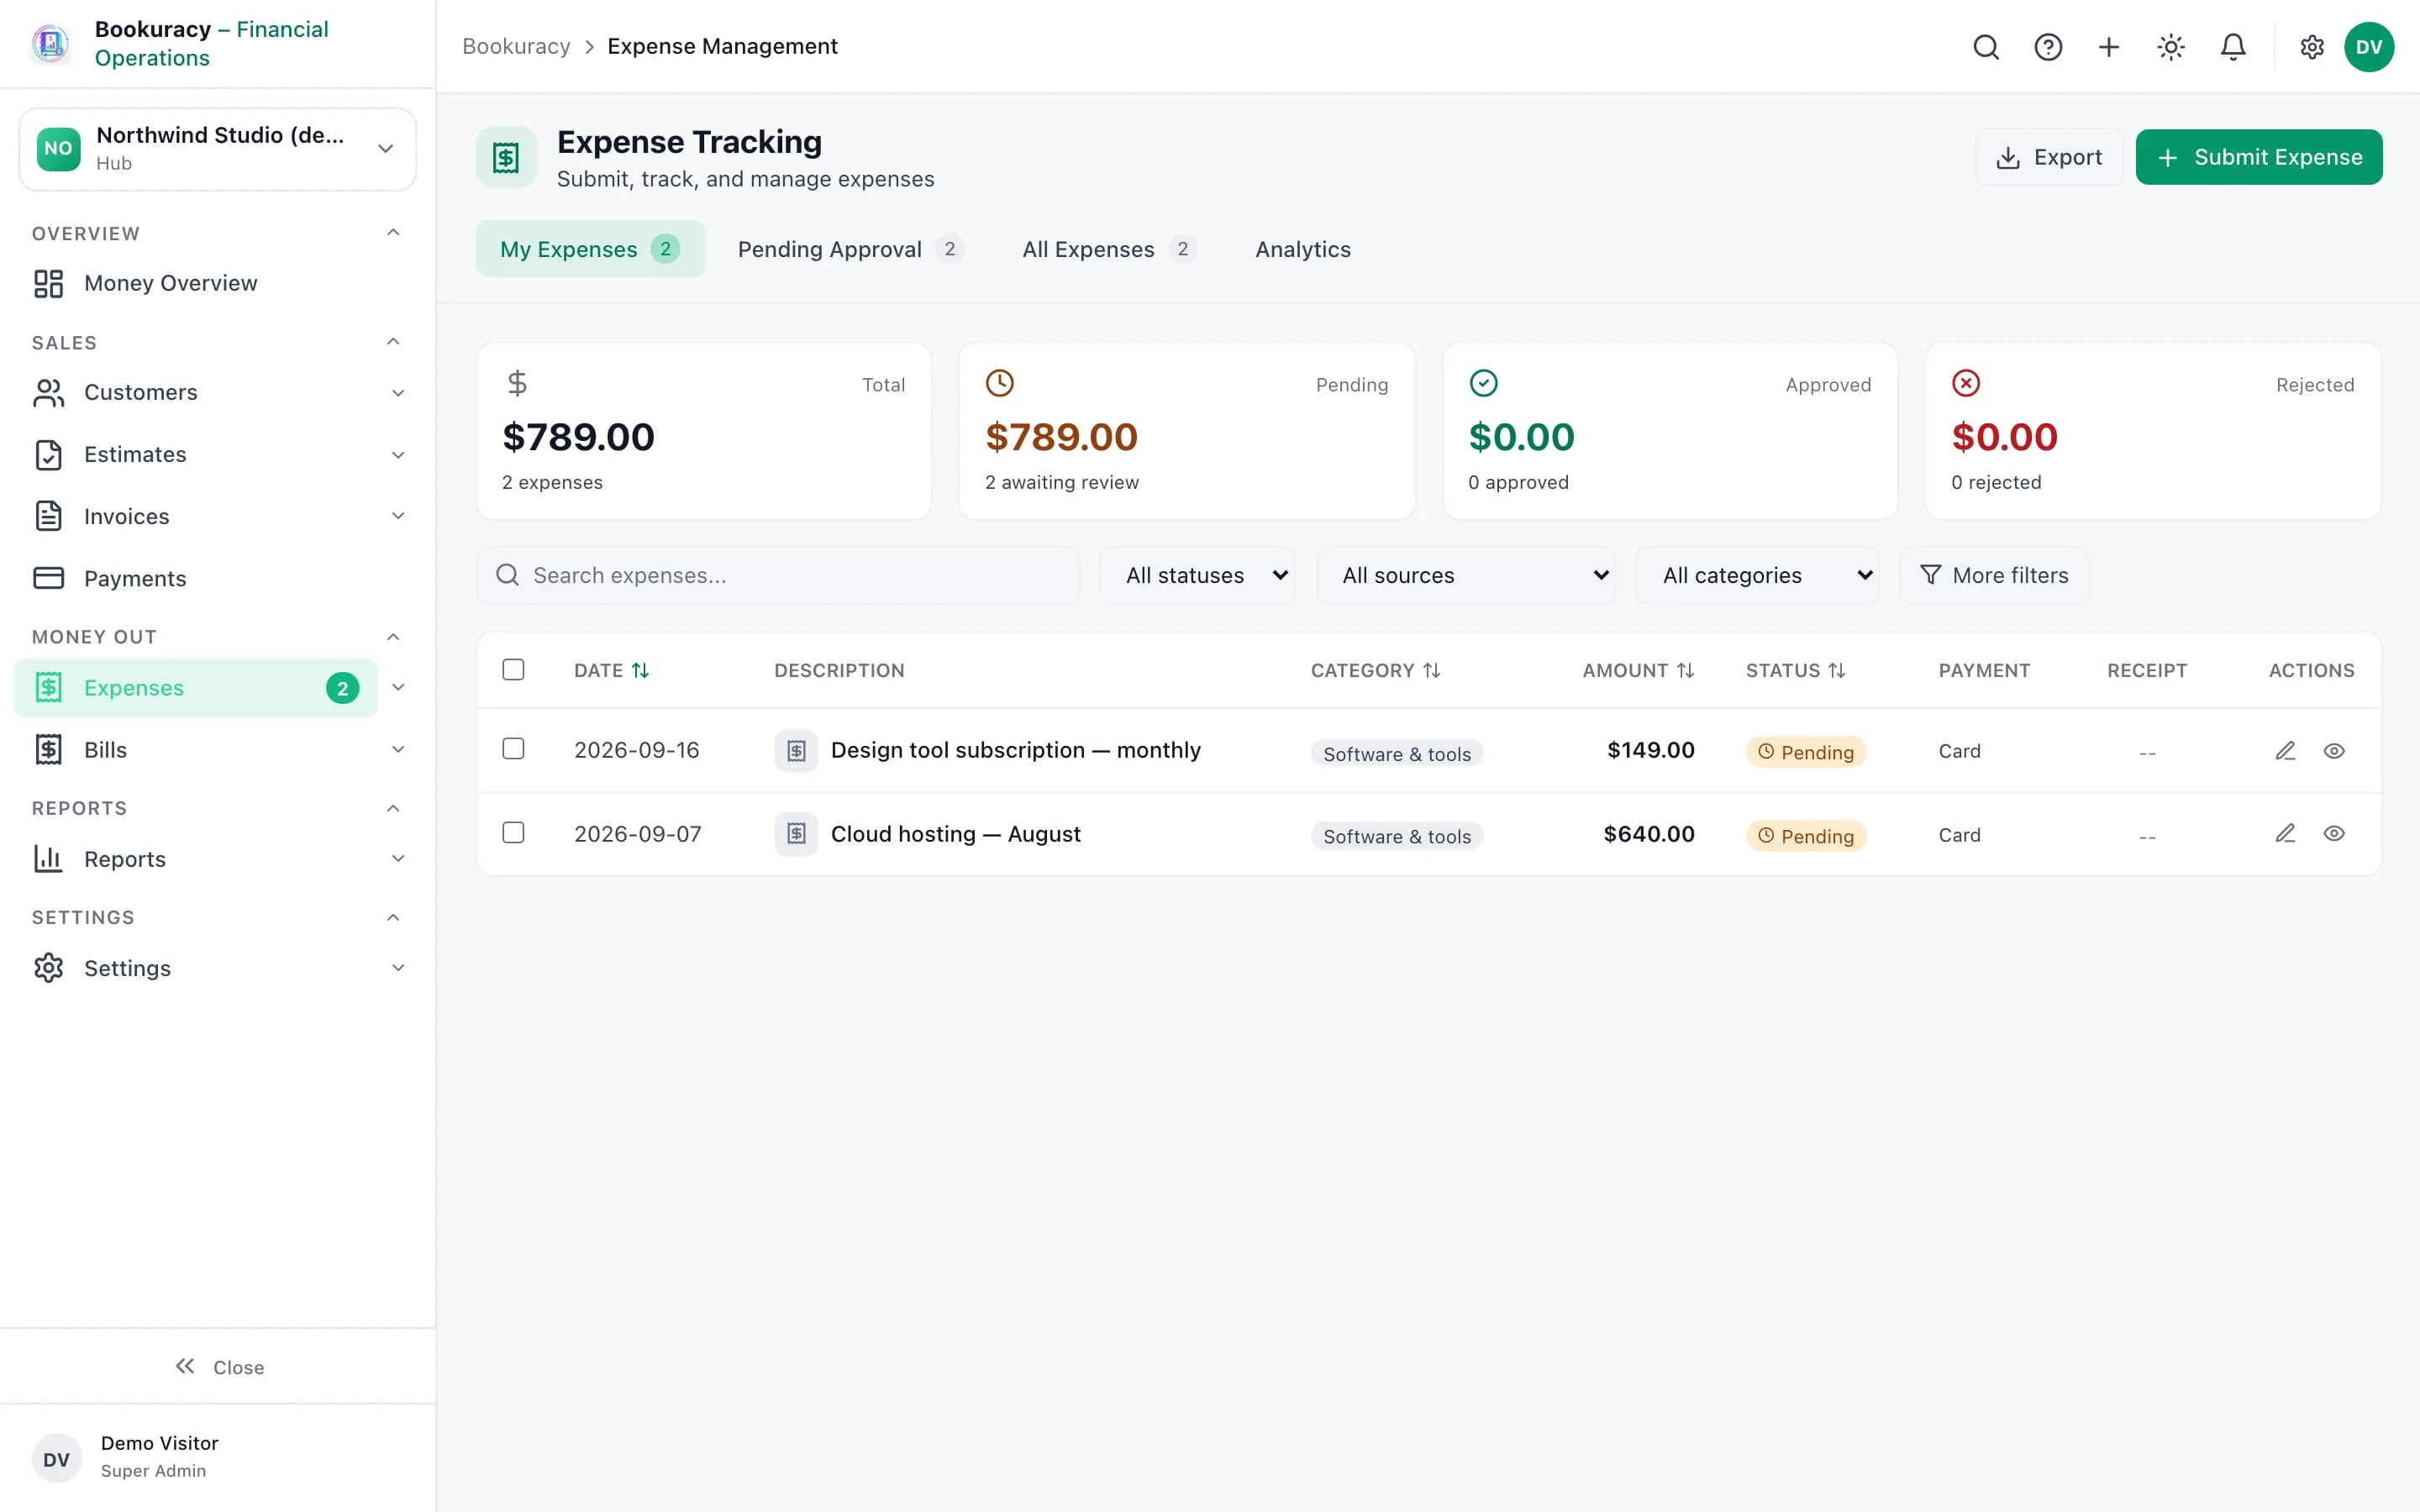
Task: Open the Analytics tab
Action: click(x=1303, y=250)
